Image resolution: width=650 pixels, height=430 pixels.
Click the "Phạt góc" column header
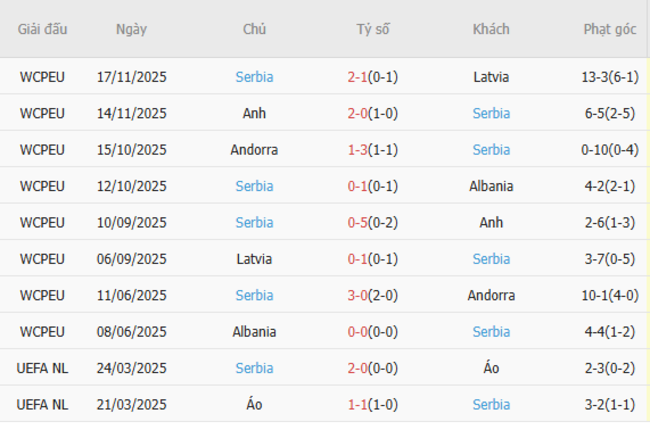coord(609,29)
